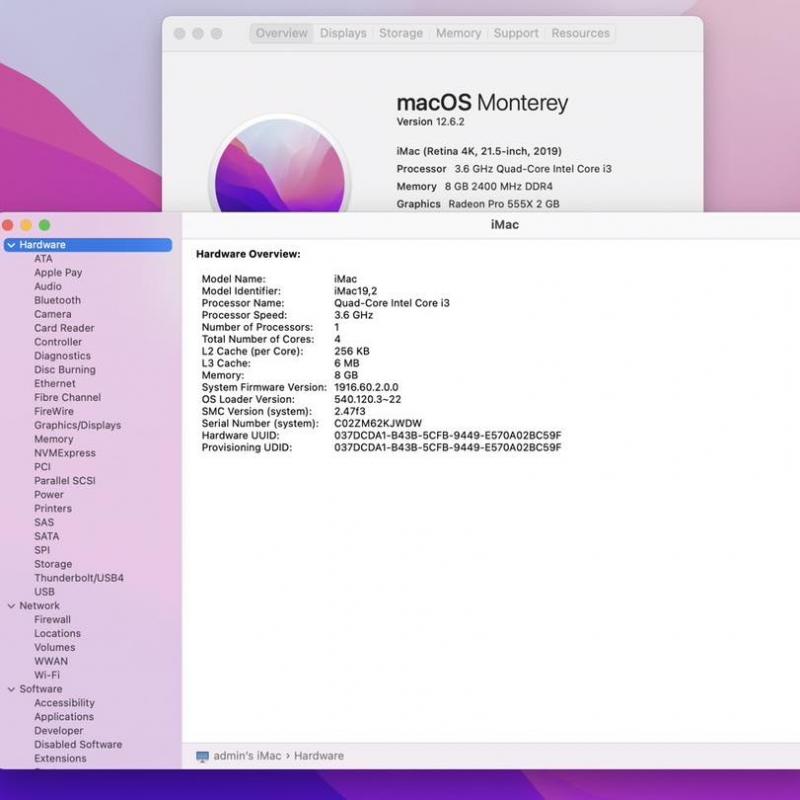Viewport: 800px width, 800px height.
Task: Click the Hardware UUID value
Action: (447, 435)
